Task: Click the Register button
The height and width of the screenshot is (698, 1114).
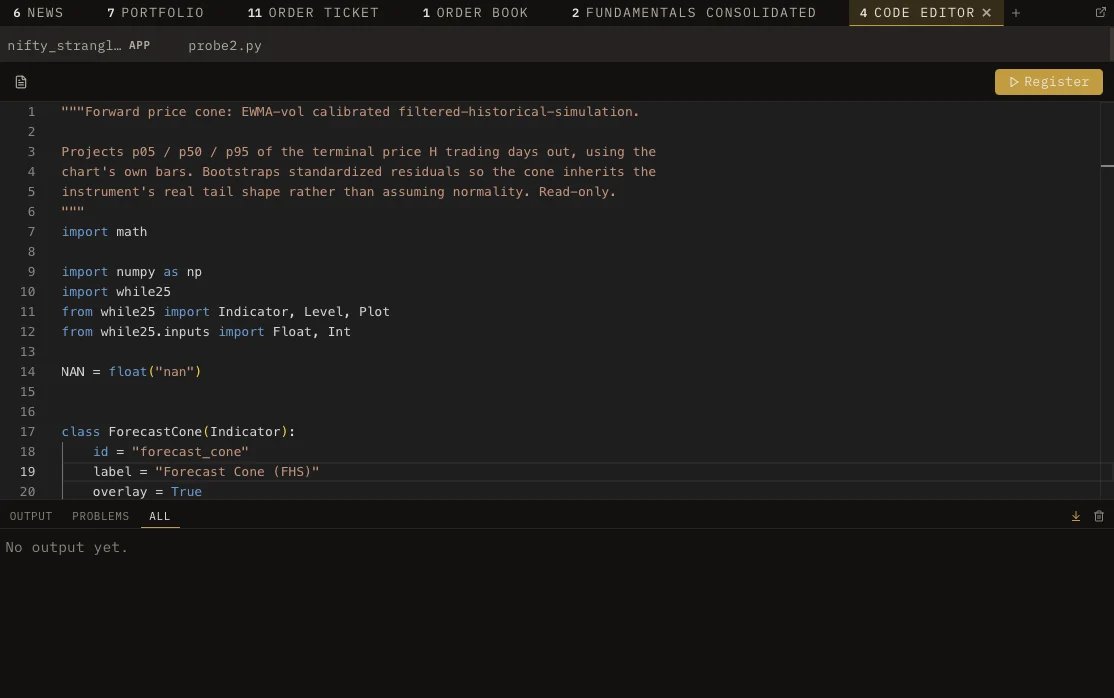Action: tap(1049, 82)
